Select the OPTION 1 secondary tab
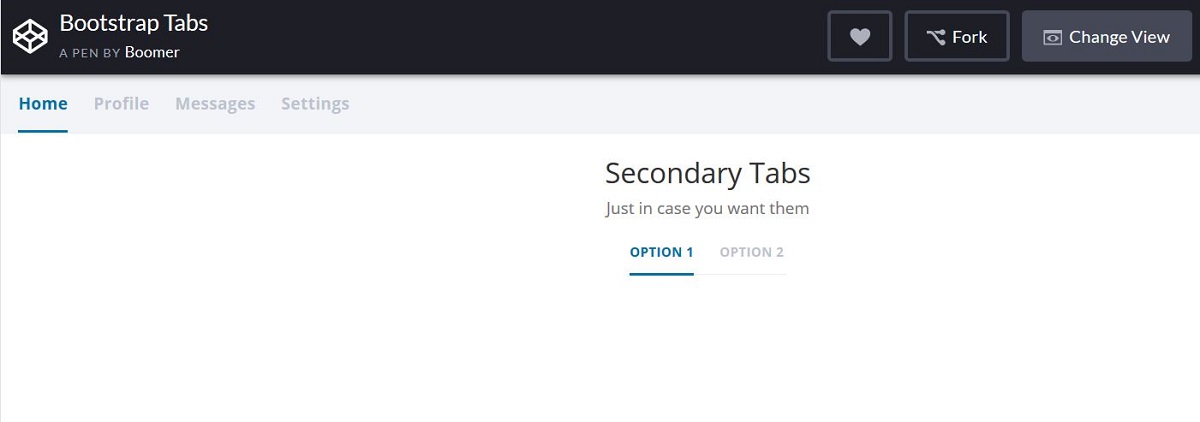This screenshot has height=422, width=1200. pos(661,252)
